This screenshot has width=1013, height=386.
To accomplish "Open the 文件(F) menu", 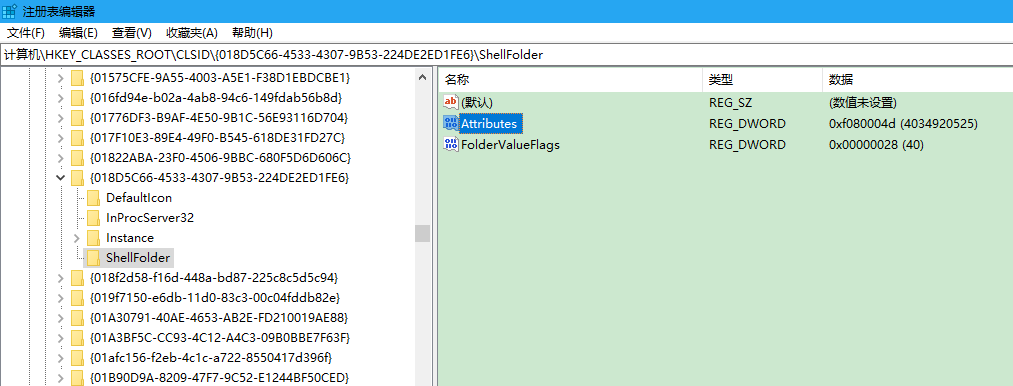I will click(x=26, y=32).
